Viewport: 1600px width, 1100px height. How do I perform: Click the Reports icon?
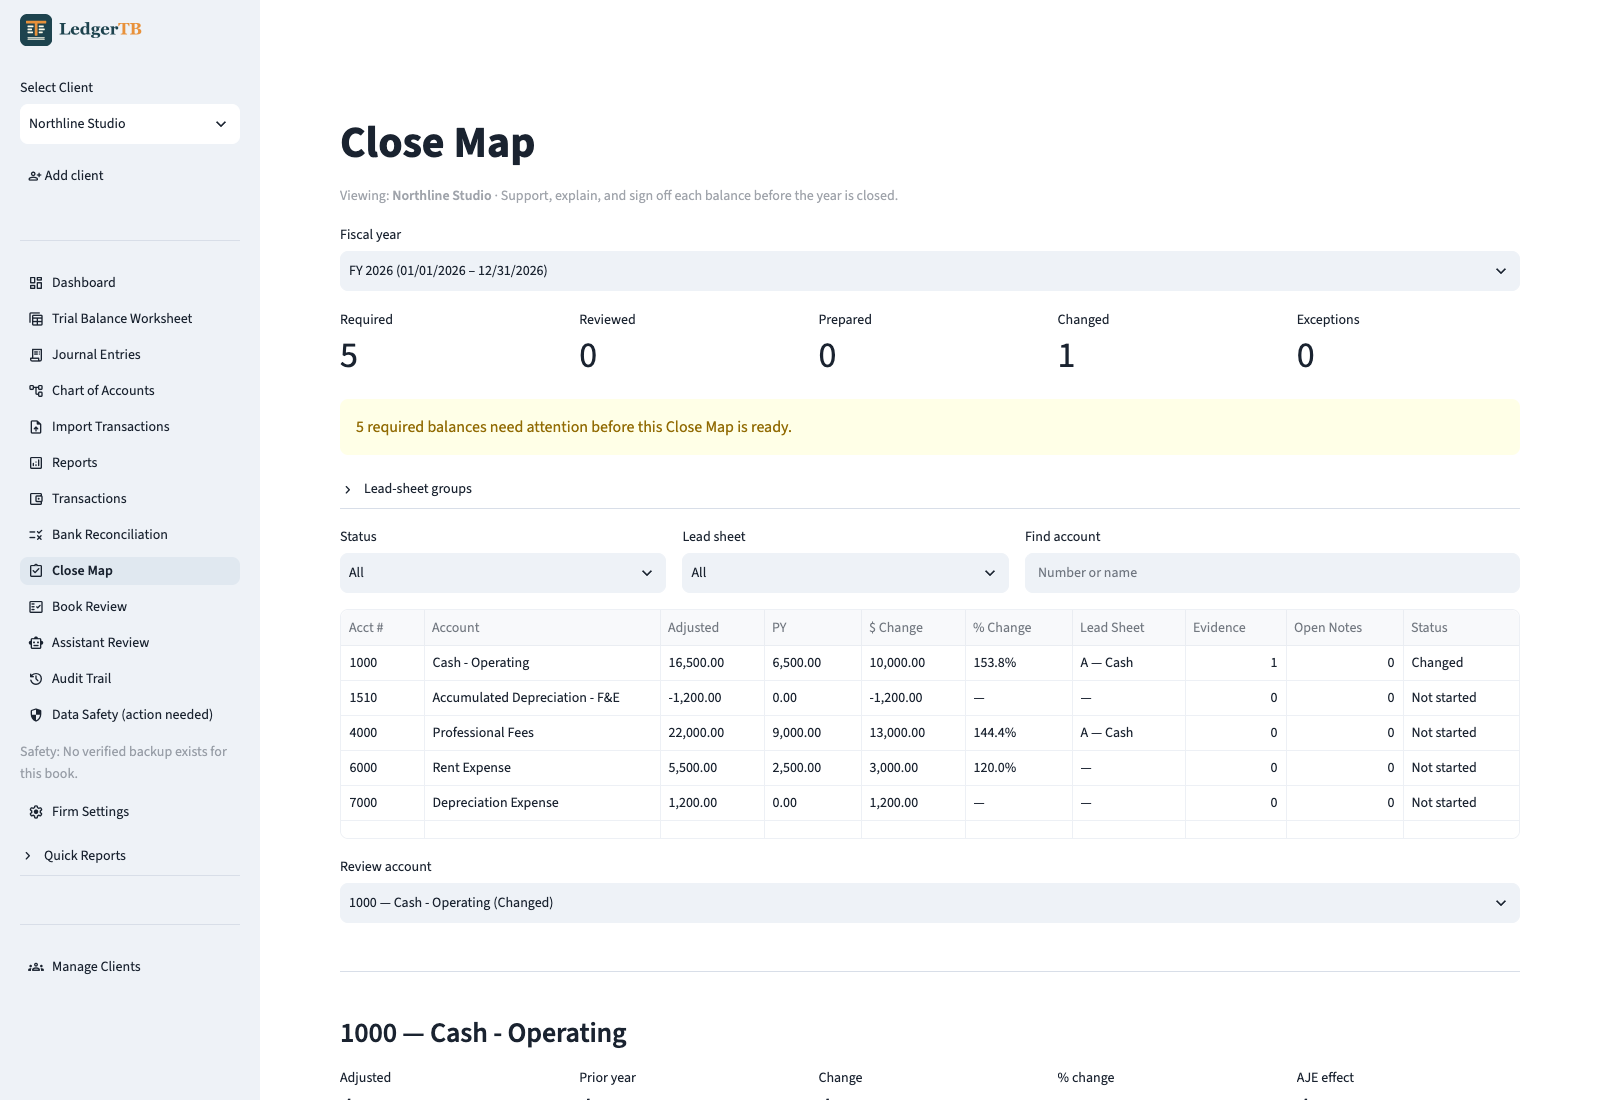click(x=36, y=463)
